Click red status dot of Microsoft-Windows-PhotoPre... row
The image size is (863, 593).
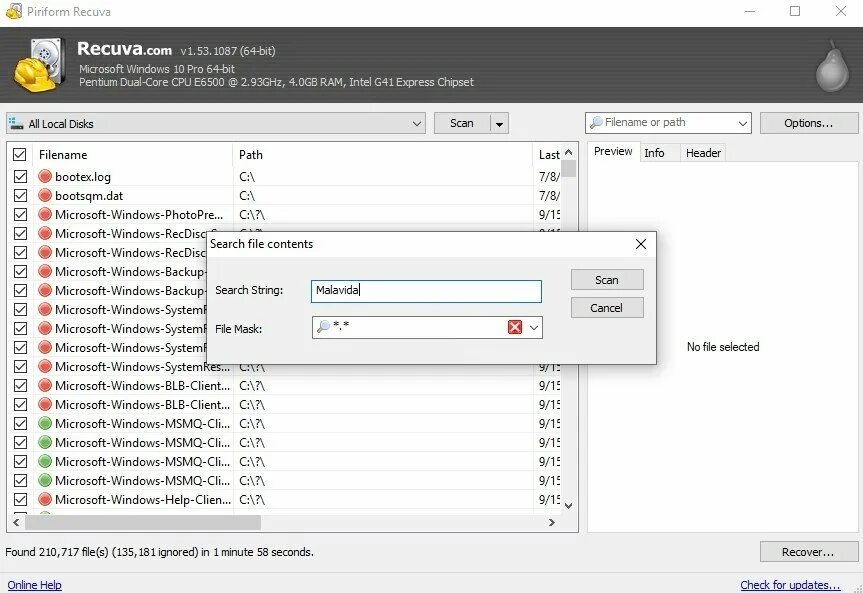click(x=45, y=214)
